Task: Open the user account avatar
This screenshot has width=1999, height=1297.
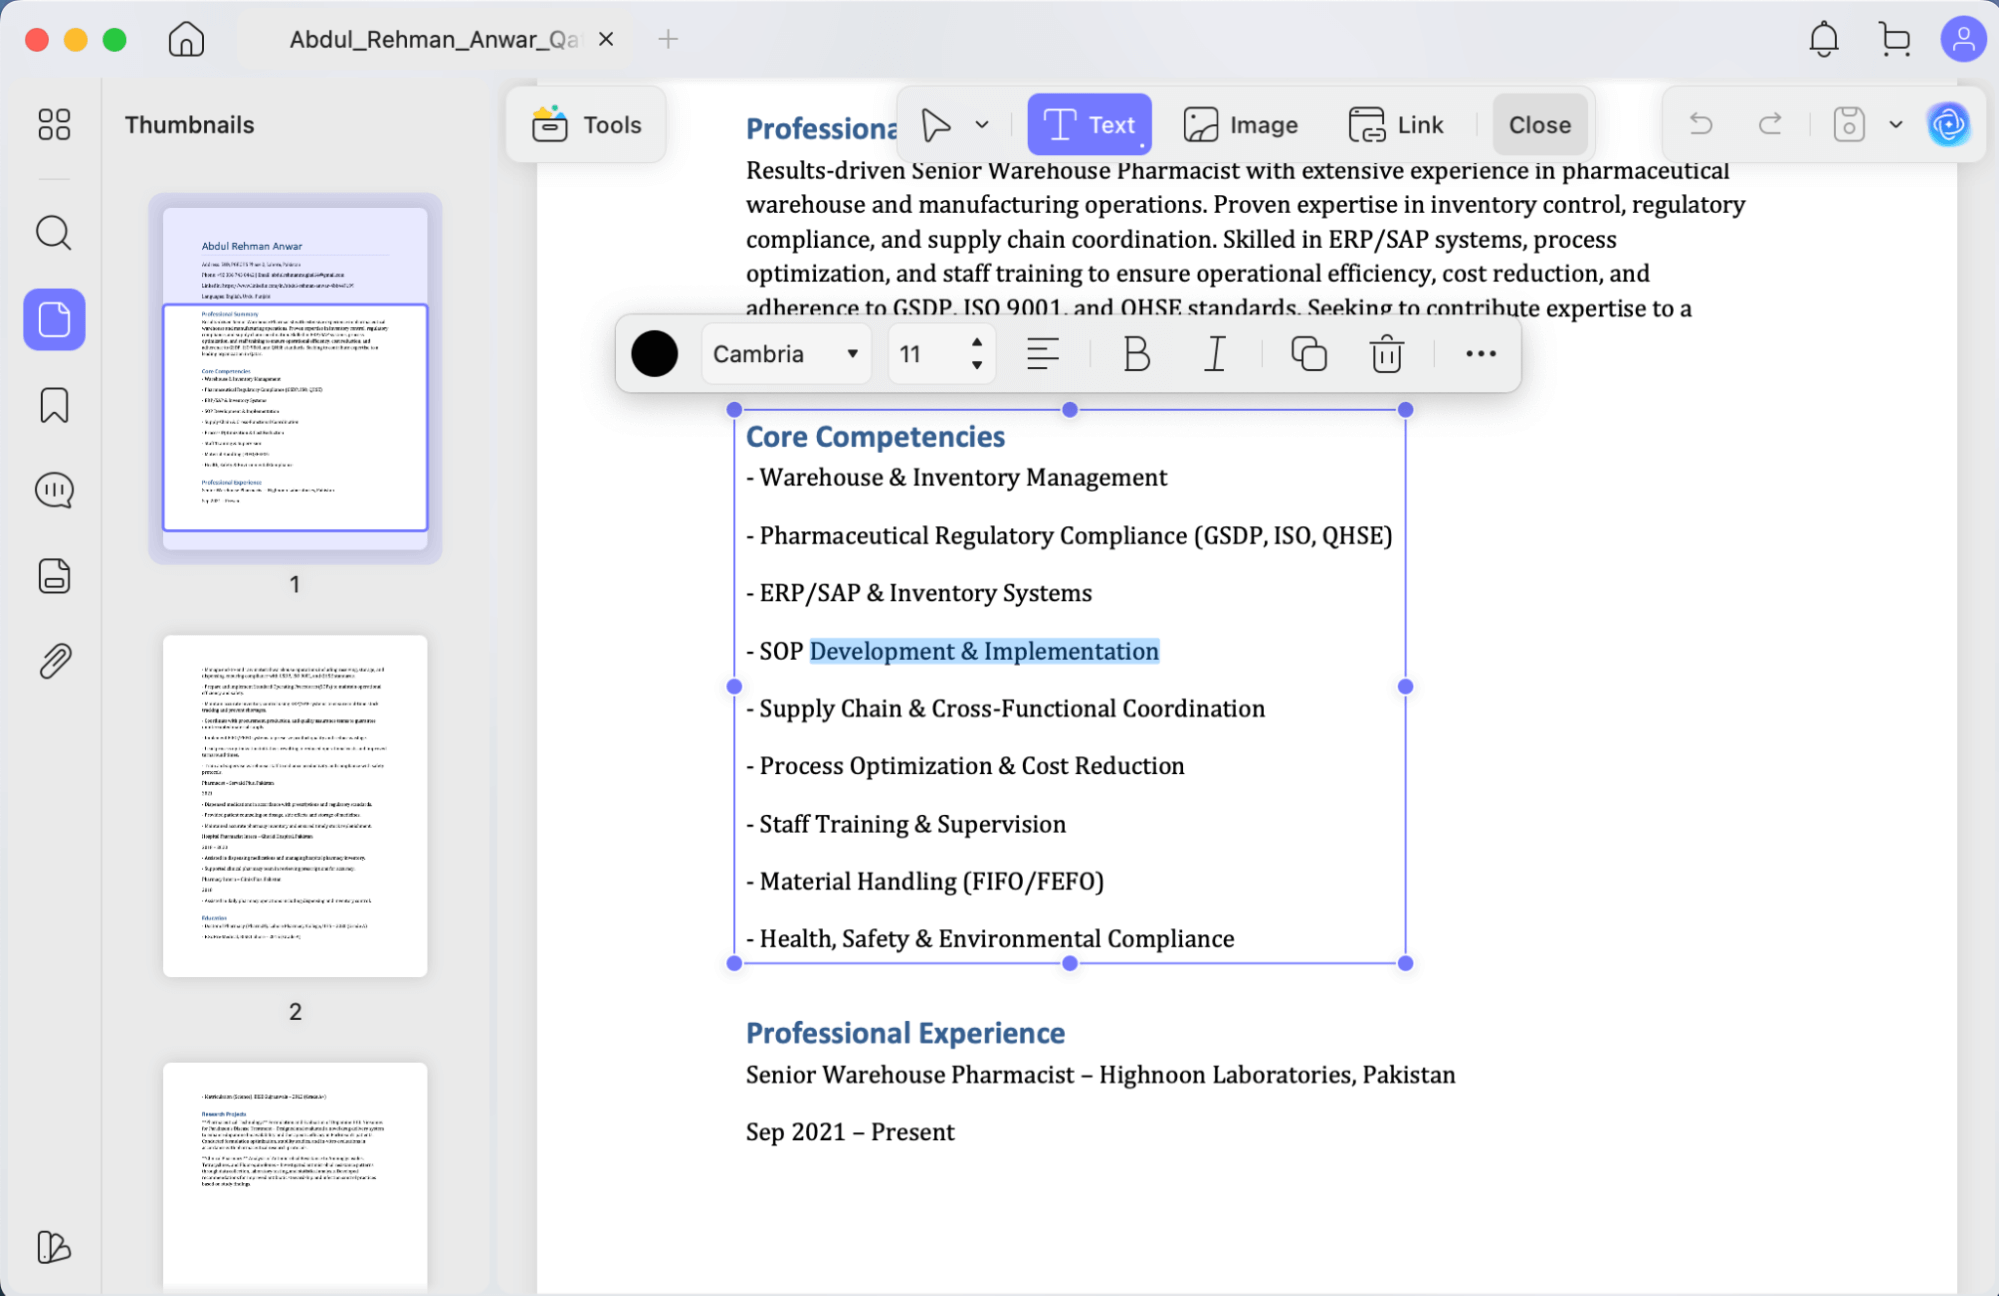Action: tap(1963, 39)
